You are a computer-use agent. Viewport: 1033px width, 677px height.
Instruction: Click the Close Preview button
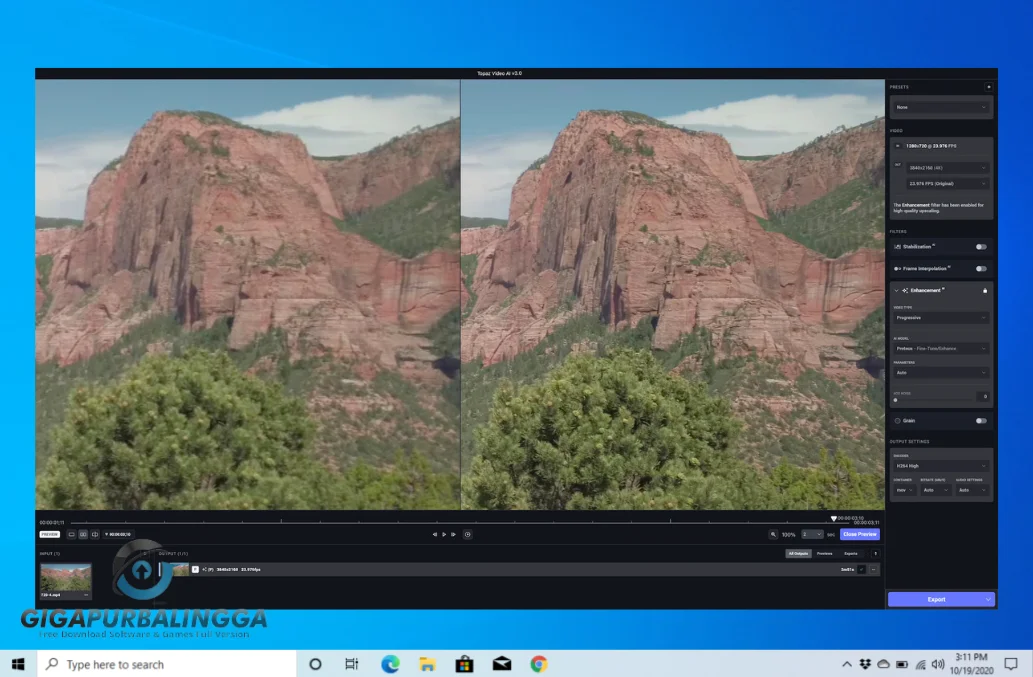pyautogui.click(x=859, y=534)
